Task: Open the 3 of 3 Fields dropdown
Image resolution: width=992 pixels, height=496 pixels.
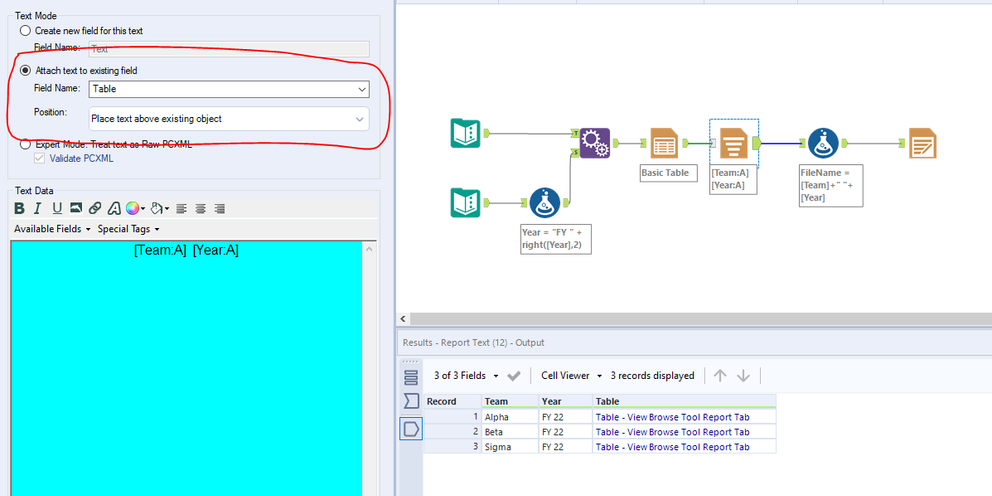Action: (466, 376)
